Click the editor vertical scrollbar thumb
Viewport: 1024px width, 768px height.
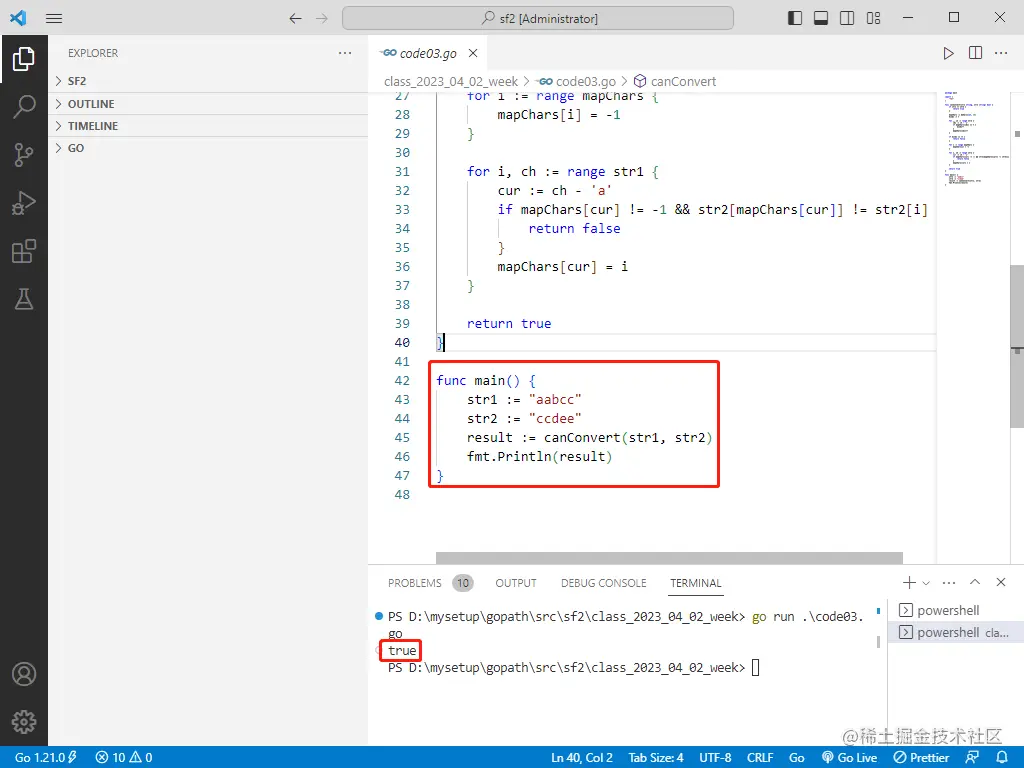(x=1016, y=346)
